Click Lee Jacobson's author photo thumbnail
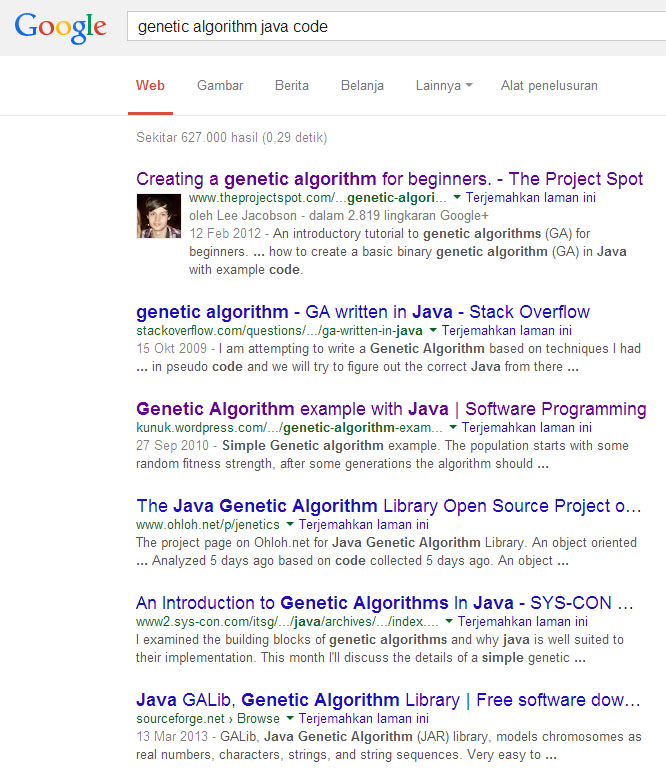The image size is (666, 774). pyautogui.click(x=158, y=217)
